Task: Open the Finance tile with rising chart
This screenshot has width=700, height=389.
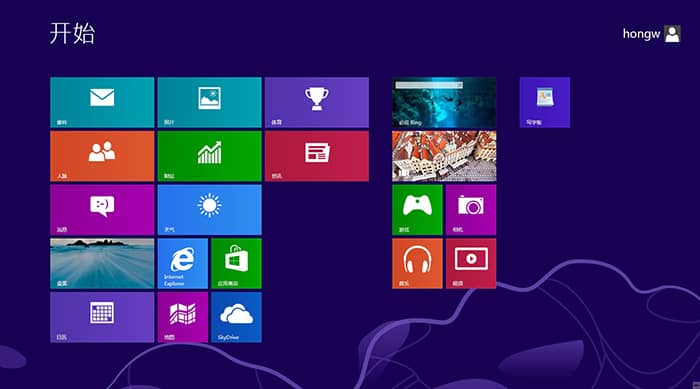Action: (209, 156)
